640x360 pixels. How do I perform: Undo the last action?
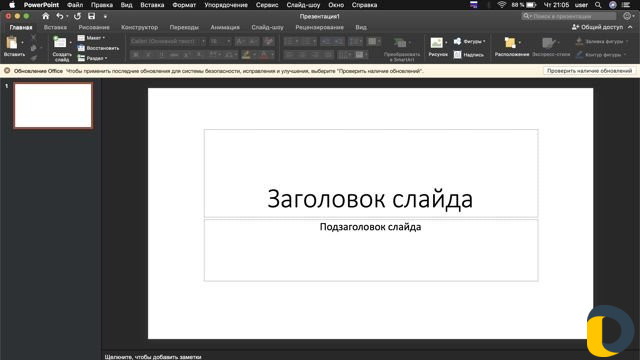coord(60,16)
